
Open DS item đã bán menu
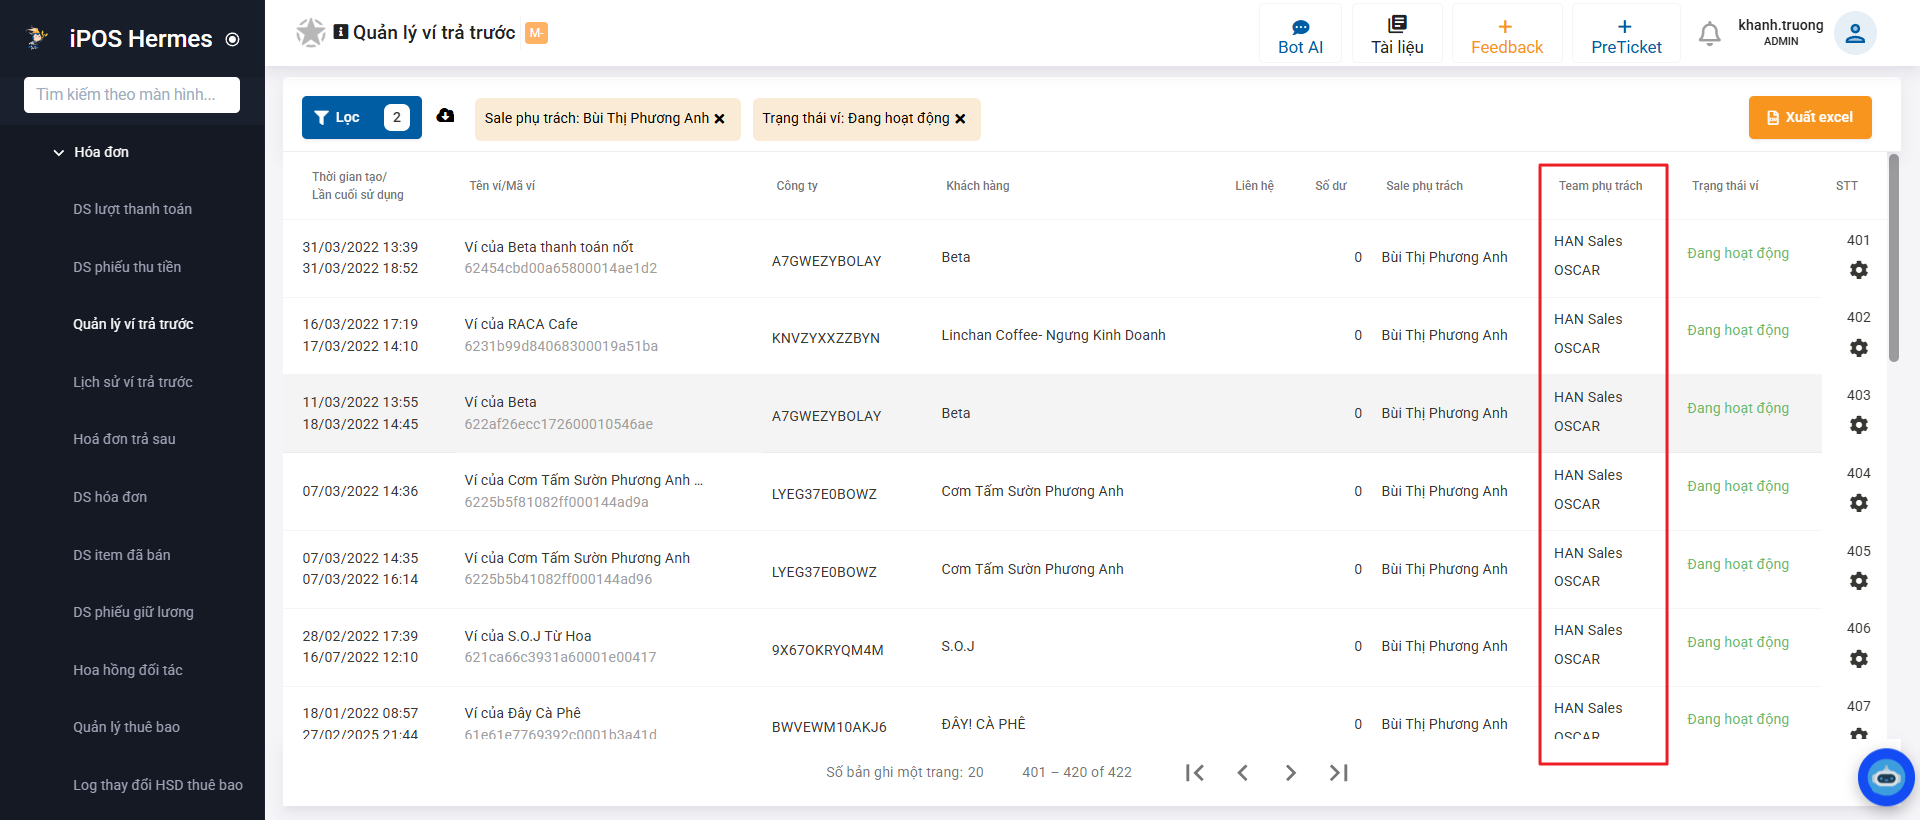coord(122,555)
